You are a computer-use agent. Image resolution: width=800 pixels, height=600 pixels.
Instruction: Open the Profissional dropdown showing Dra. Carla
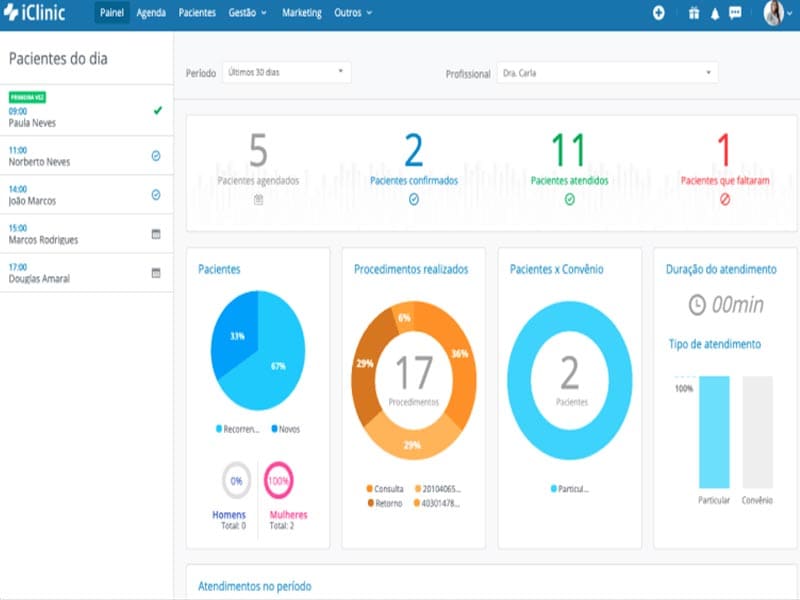pos(607,73)
